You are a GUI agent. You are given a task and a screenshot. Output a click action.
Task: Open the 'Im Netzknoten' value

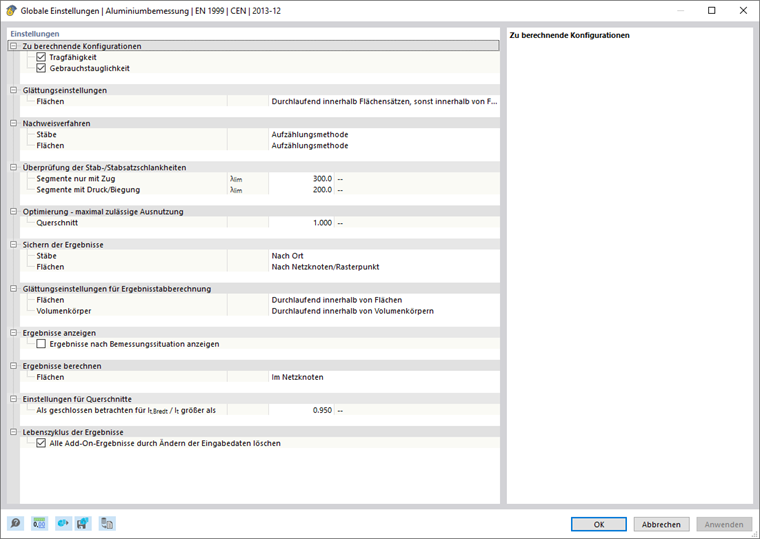[x=384, y=377]
